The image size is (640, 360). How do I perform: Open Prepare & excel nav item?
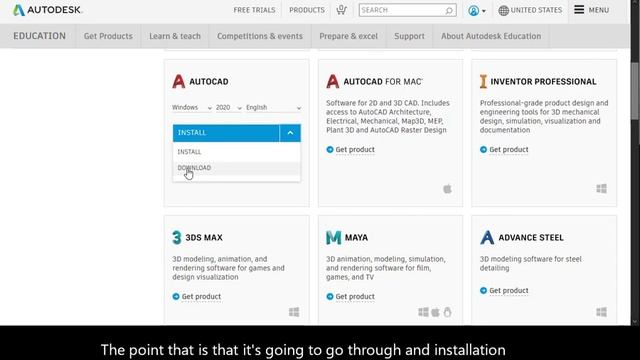(348, 36)
